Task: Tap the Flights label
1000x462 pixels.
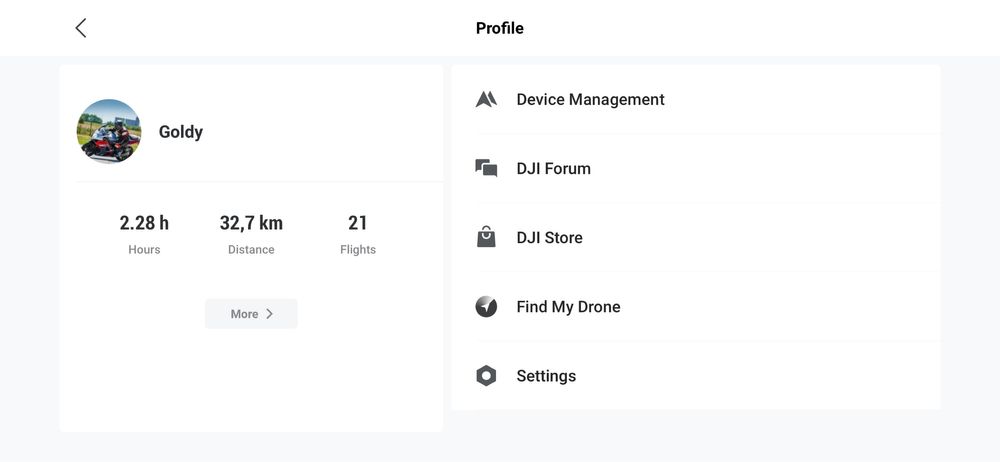Action: pyautogui.click(x=358, y=250)
